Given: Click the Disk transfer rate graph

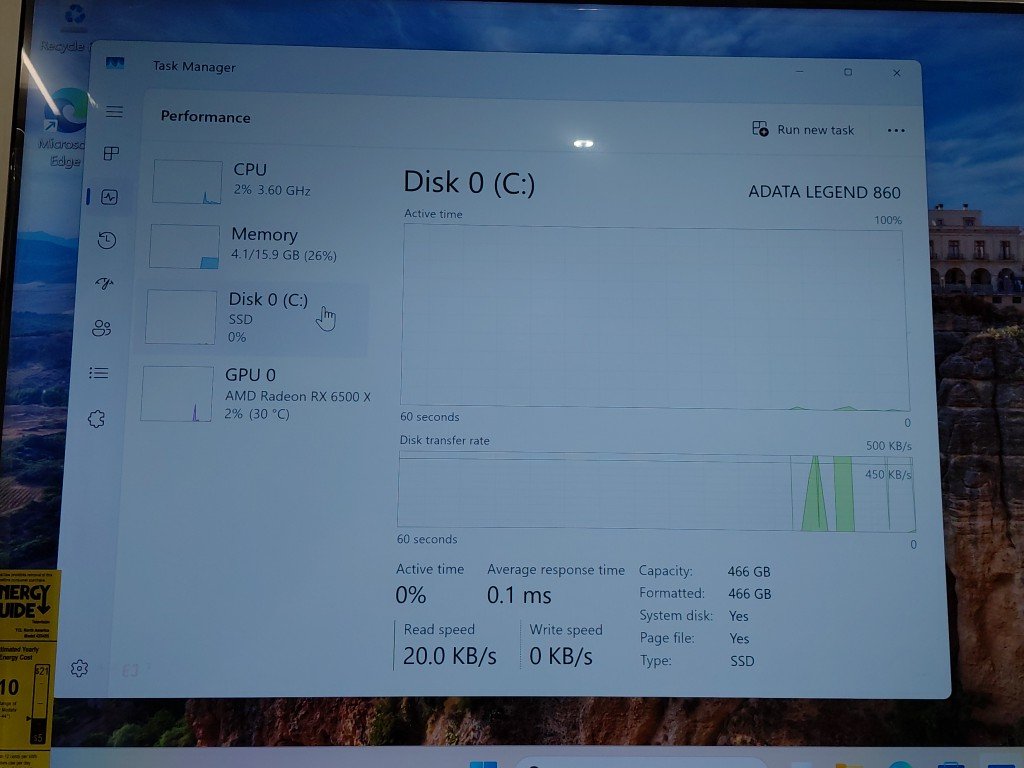Looking at the screenshot, I should click(x=655, y=491).
